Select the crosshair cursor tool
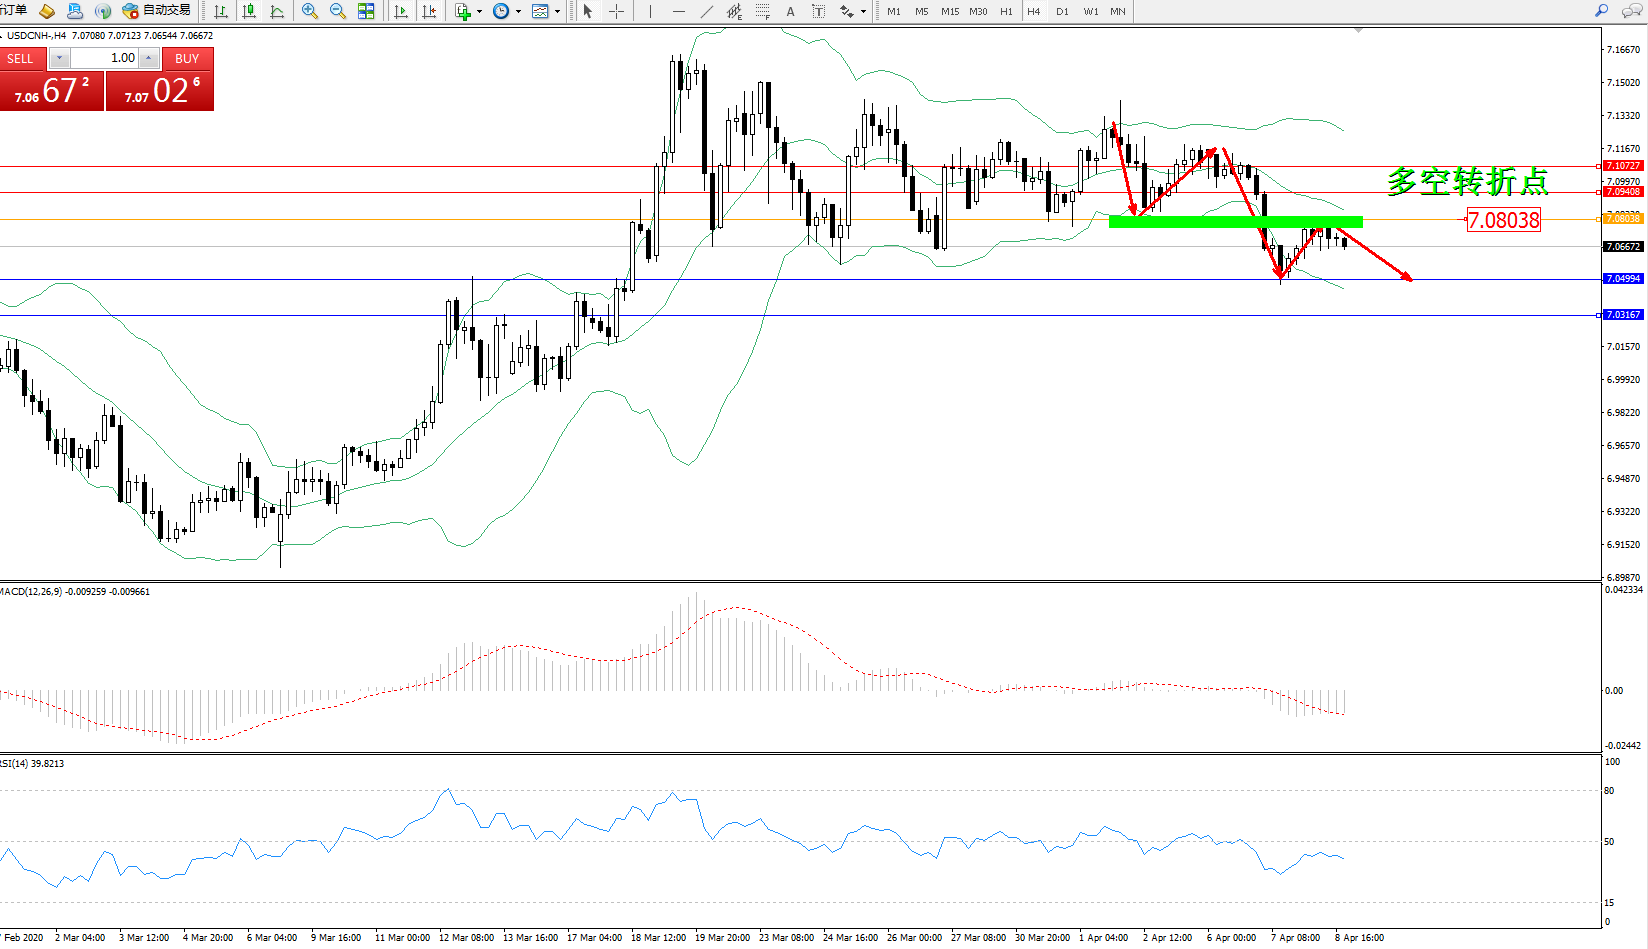Image resolution: width=1648 pixels, height=949 pixels. (617, 11)
